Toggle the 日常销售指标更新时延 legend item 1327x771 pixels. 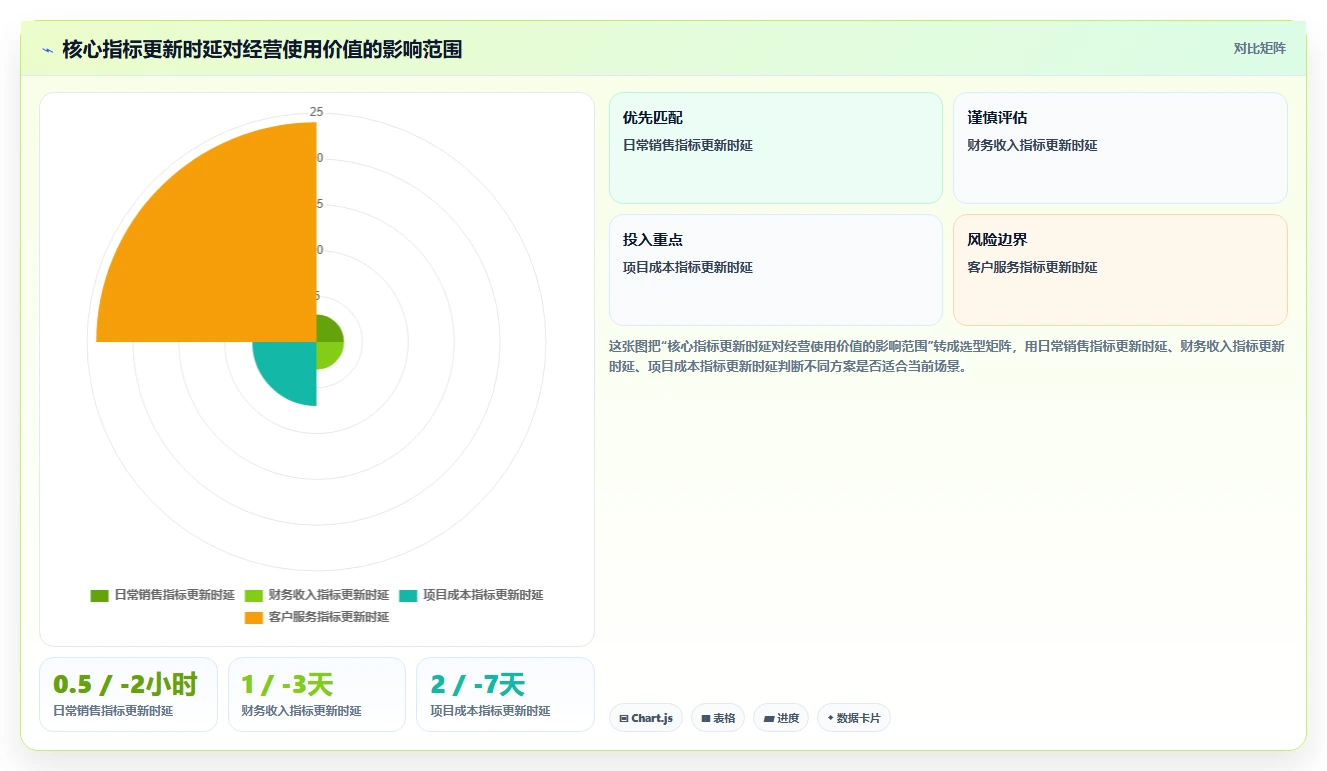click(163, 595)
